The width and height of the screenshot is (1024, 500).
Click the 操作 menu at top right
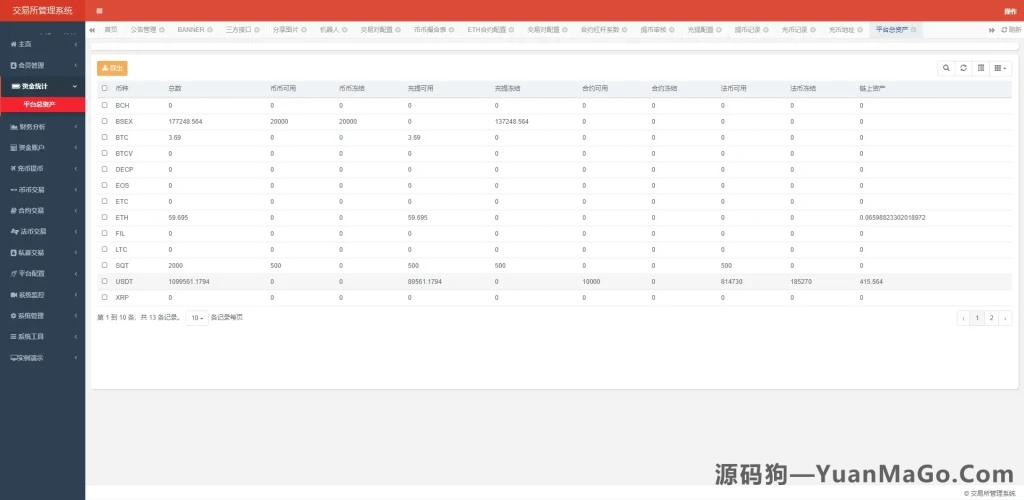point(1010,11)
